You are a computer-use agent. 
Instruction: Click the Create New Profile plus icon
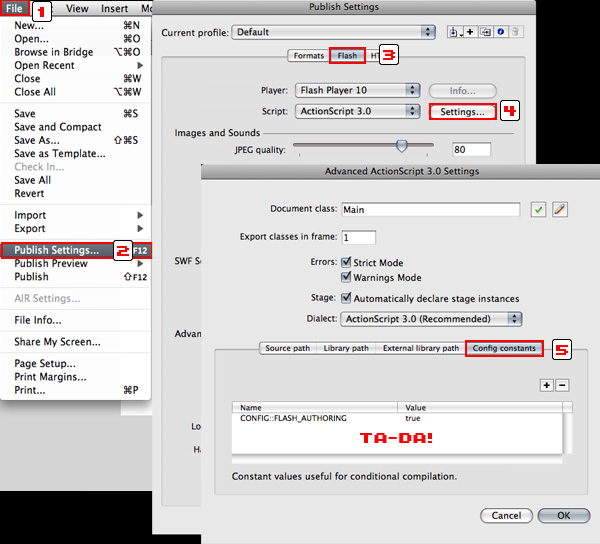(x=470, y=32)
